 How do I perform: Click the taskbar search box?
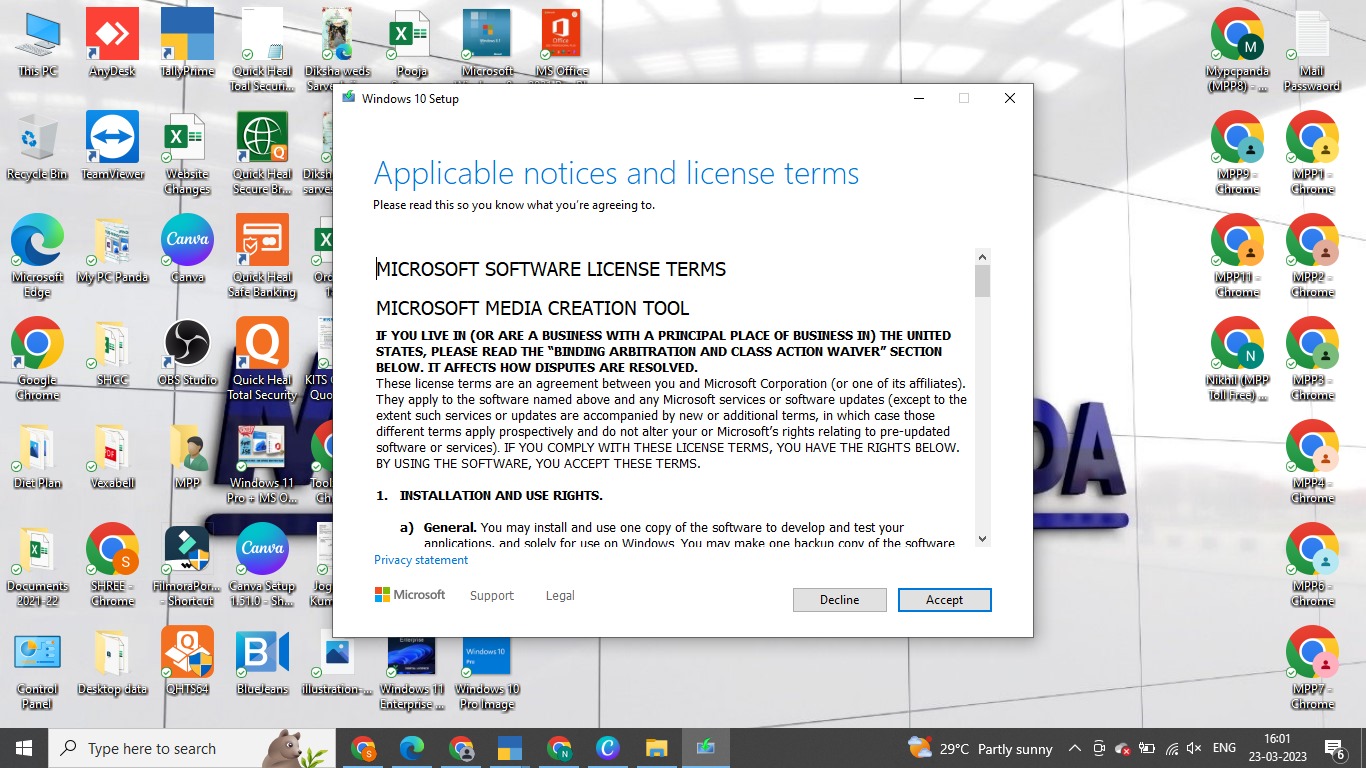[193, 748]
